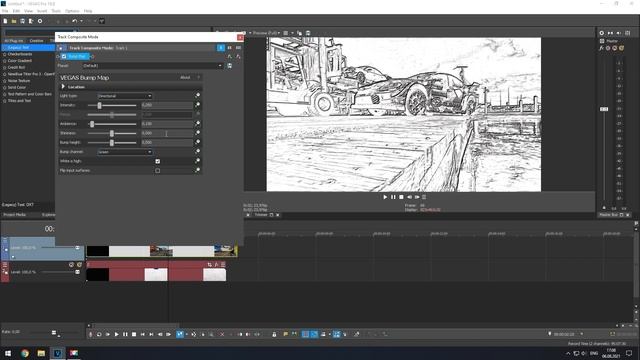Open Event Pan/Crop on the red event

coord(210,264)
